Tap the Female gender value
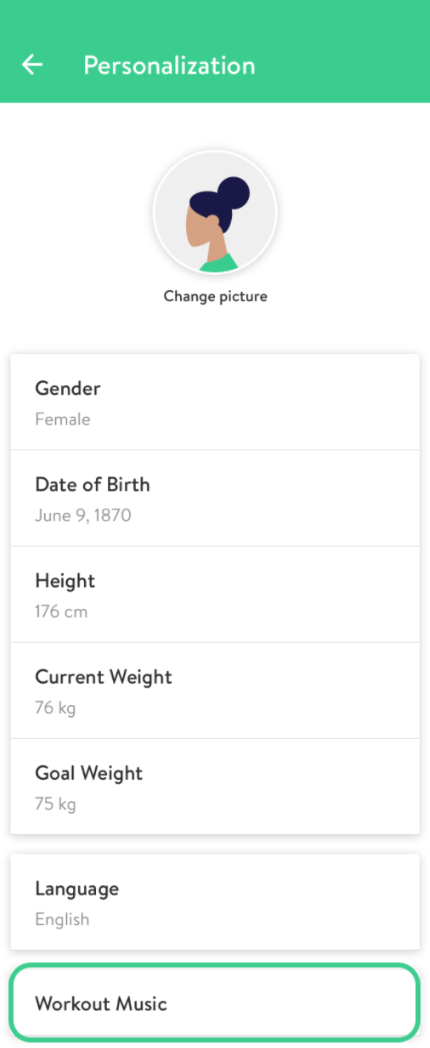 click(62, 420)
